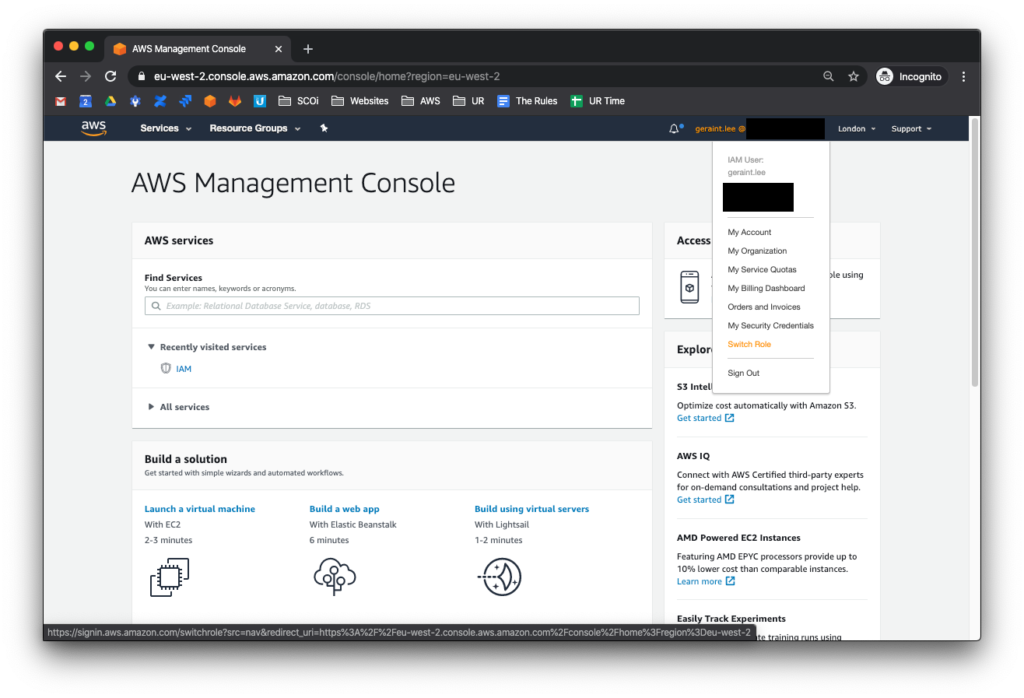Click Build using virtual servers link
The height and width of the screenshot is (698, 1024).
click(532, 509)
